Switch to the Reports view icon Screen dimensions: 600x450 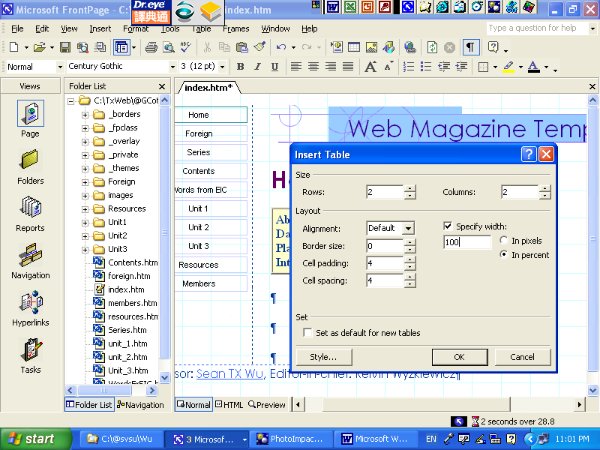pyautogui.click(x=30, y=211)
